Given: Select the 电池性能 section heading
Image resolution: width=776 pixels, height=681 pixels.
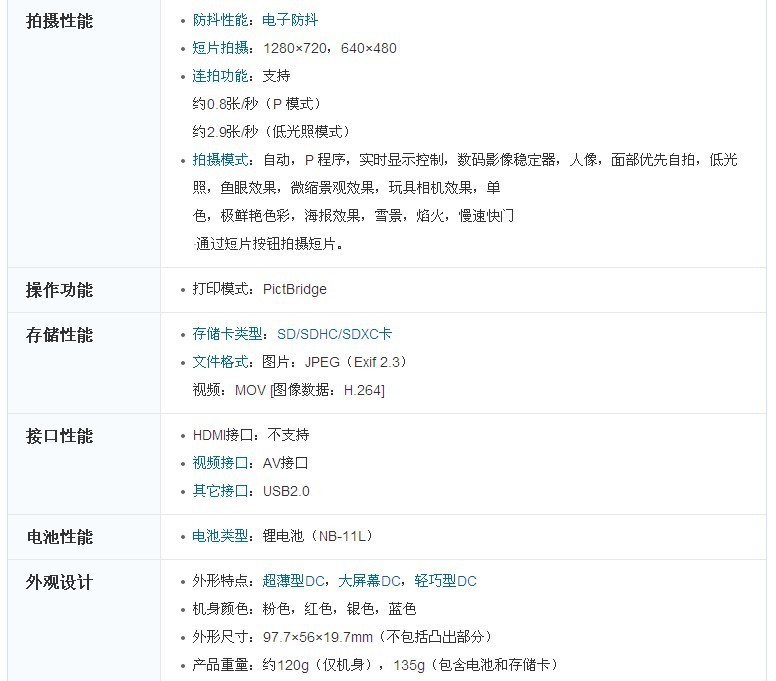Looking at the screenshot, I should tap(59, 537).
